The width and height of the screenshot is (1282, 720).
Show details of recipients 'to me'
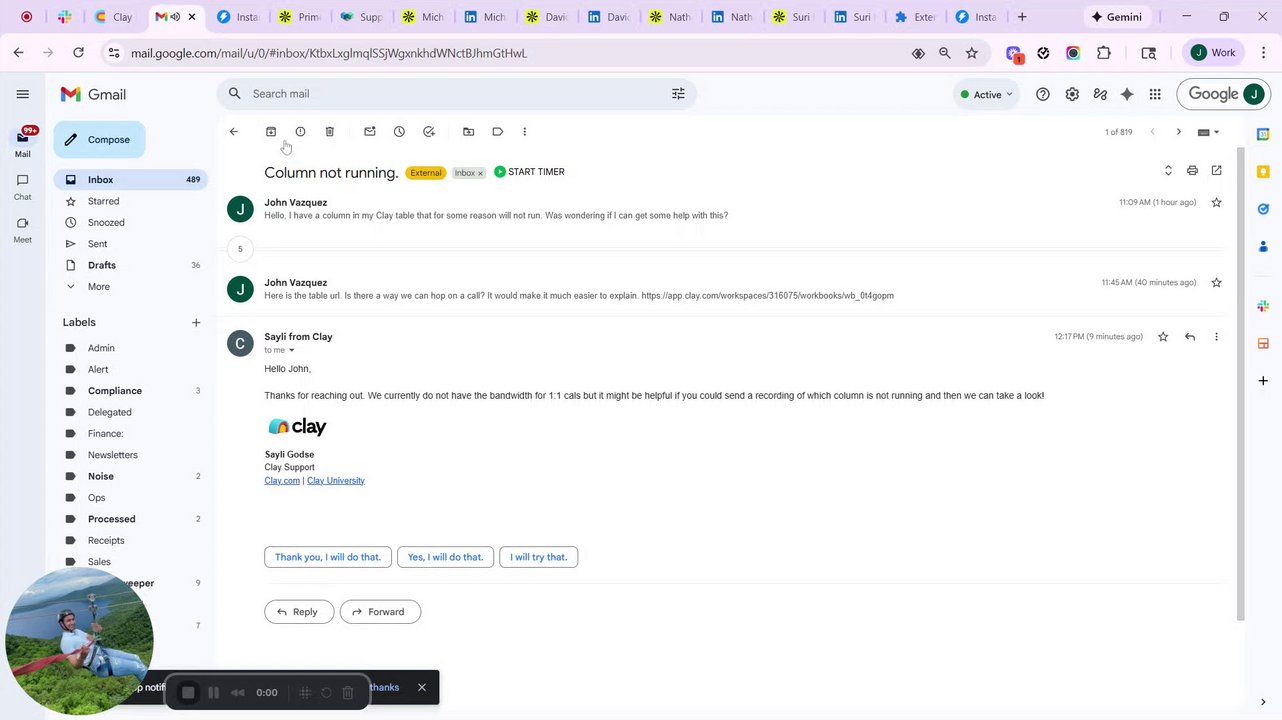(x=292, y=351)
